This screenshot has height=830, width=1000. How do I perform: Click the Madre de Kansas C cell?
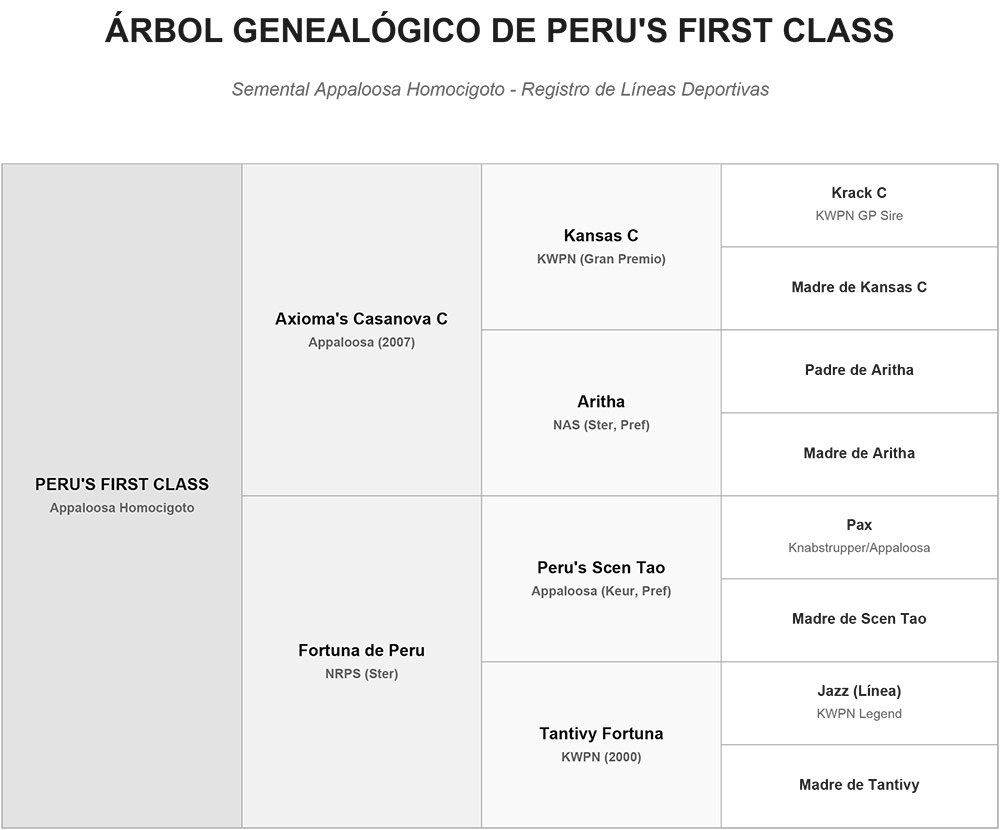click(x=860, y=288)
